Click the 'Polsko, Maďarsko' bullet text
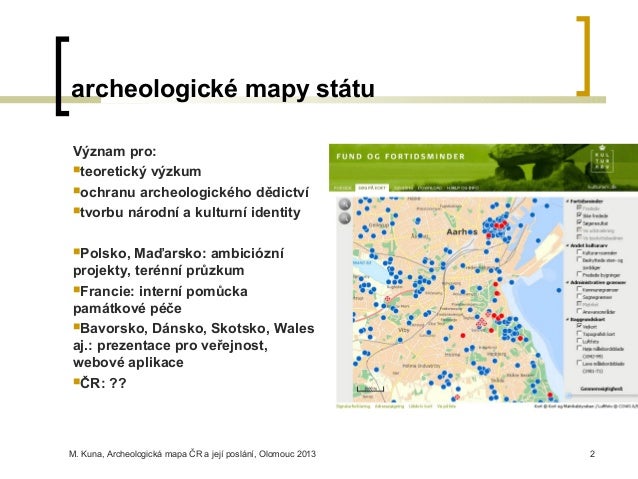 (178, 262)
